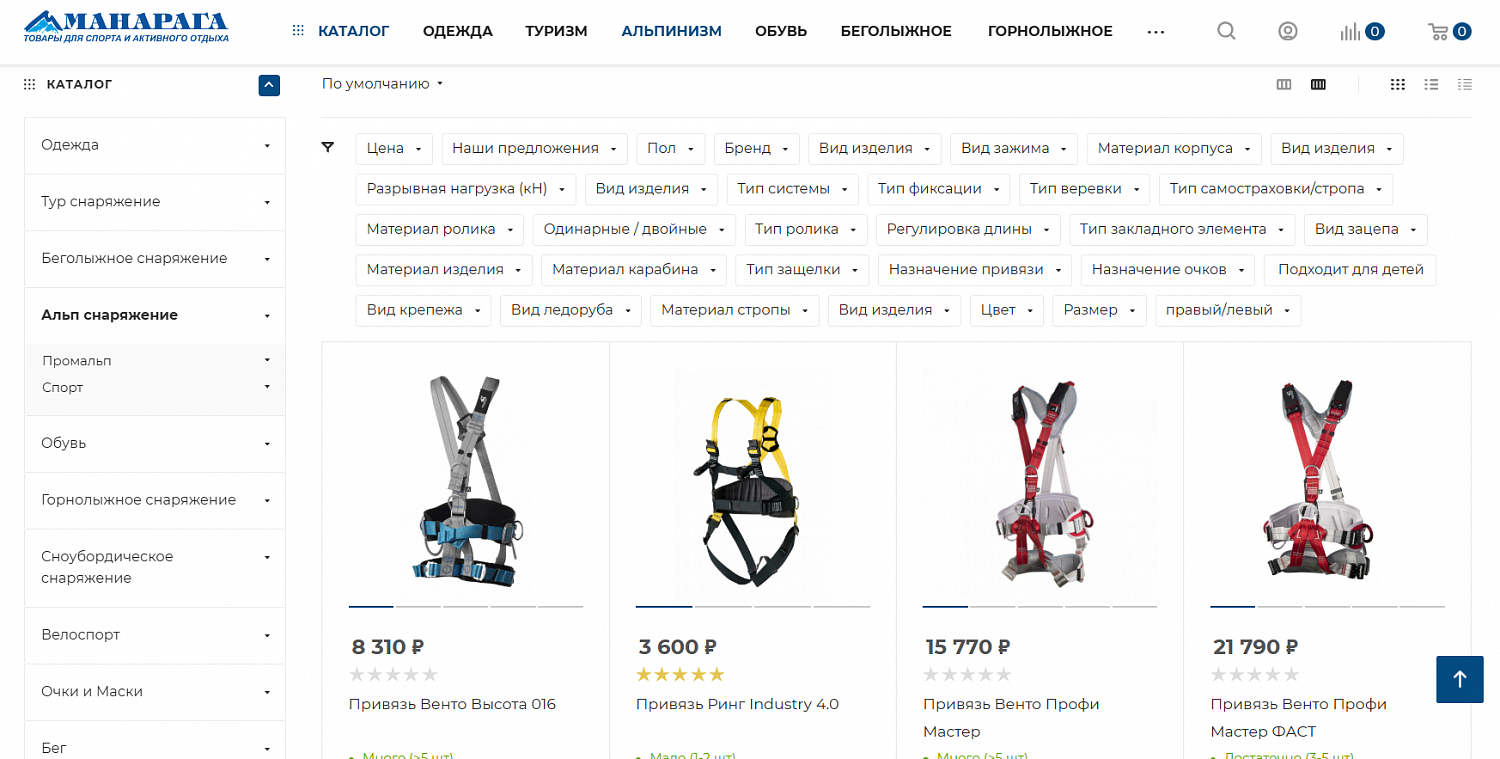Open 'Привязь Ринг Industry 4.0' product link
This screenshot has height=759, width=1500.
pos(737,704)
